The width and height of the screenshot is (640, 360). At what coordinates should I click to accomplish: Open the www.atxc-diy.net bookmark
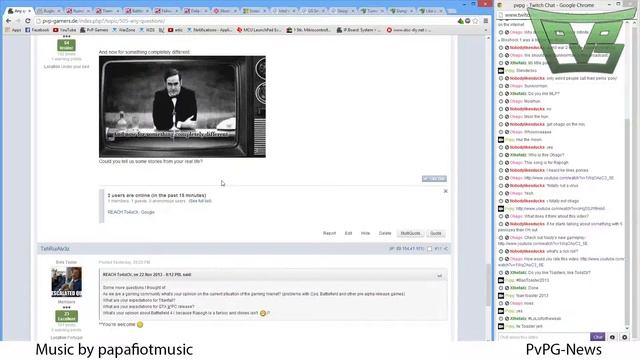tap(409, 30)
